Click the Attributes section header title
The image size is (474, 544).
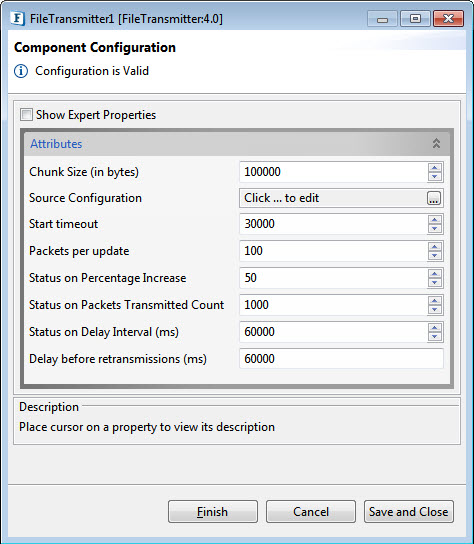[56, 144]
